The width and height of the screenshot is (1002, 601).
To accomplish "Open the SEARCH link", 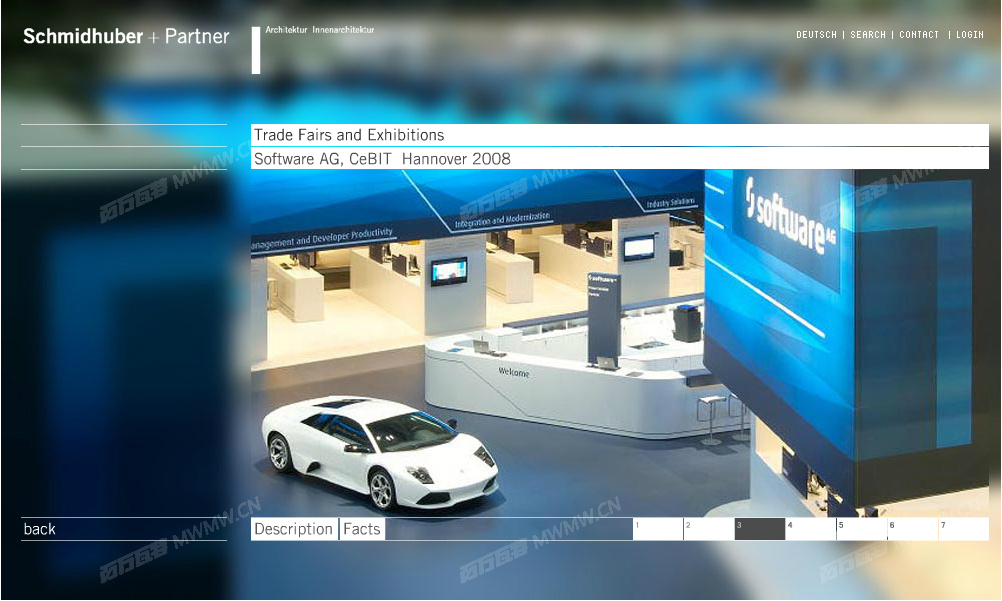I will click(x=868, y=35).
